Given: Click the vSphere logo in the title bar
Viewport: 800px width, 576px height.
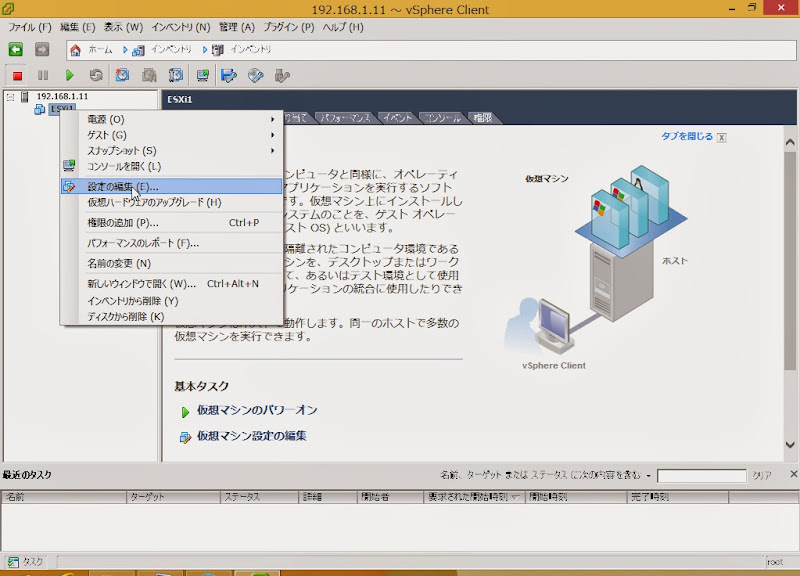Looking at the screenshot, I should click(x=8, y=8).
